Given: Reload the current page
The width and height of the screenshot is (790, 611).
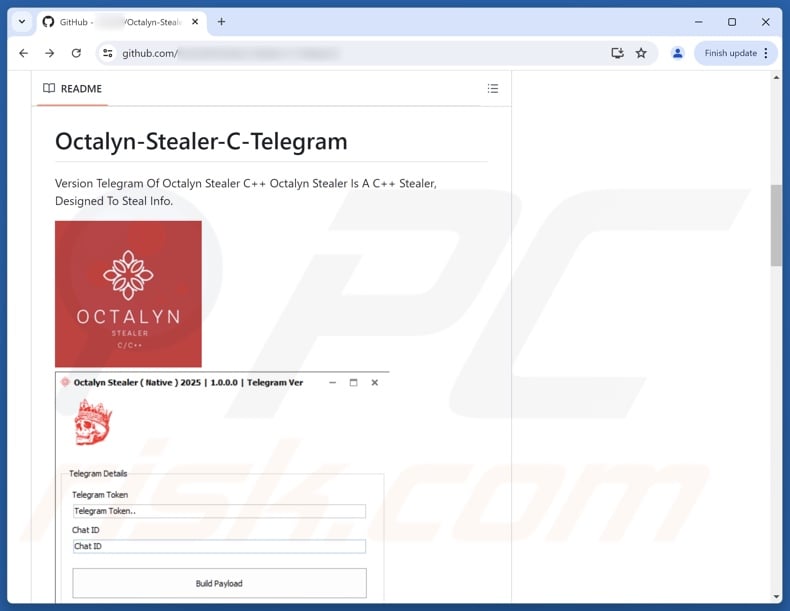Looking at the screenshot, I should [x=76, y=53].
